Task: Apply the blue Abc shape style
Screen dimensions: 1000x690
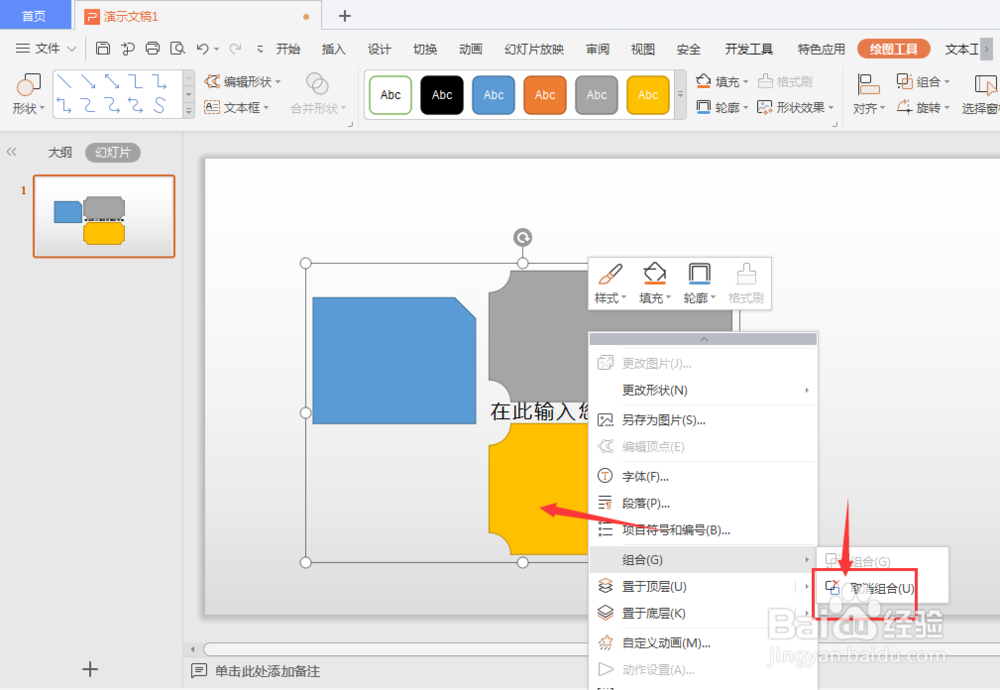Action: (x=494, y=95)
